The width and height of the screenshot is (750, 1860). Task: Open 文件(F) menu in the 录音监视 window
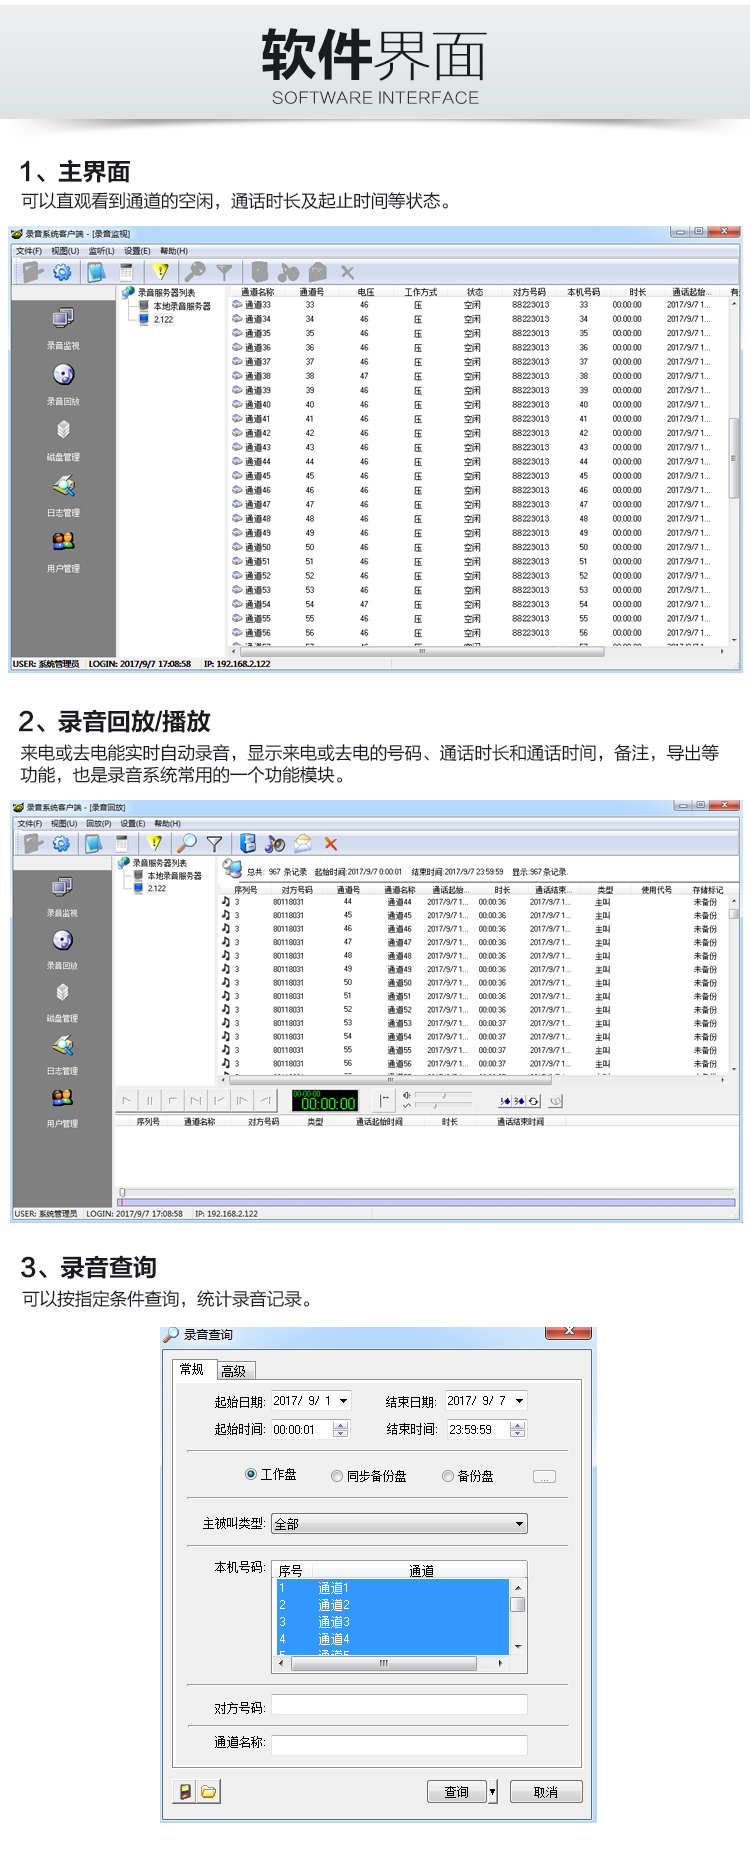pyautogui.click(x=29, y=251)
